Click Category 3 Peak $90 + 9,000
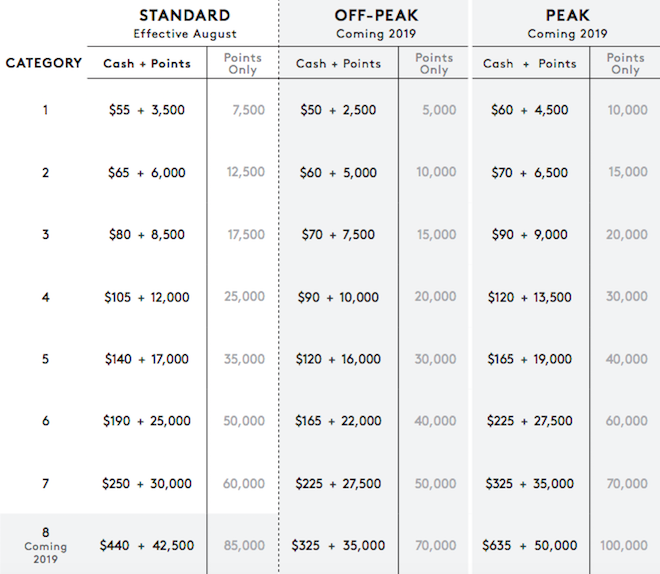This screenshot has width=660, height=574. click(x=529, y=235)
